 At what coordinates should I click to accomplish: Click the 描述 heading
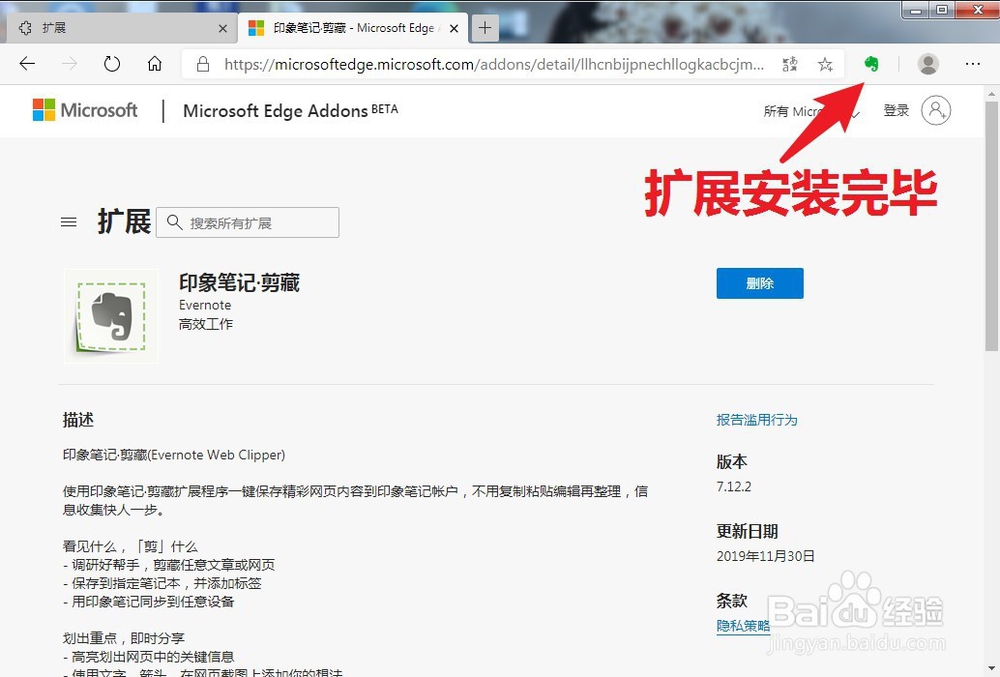pos(78,419)
